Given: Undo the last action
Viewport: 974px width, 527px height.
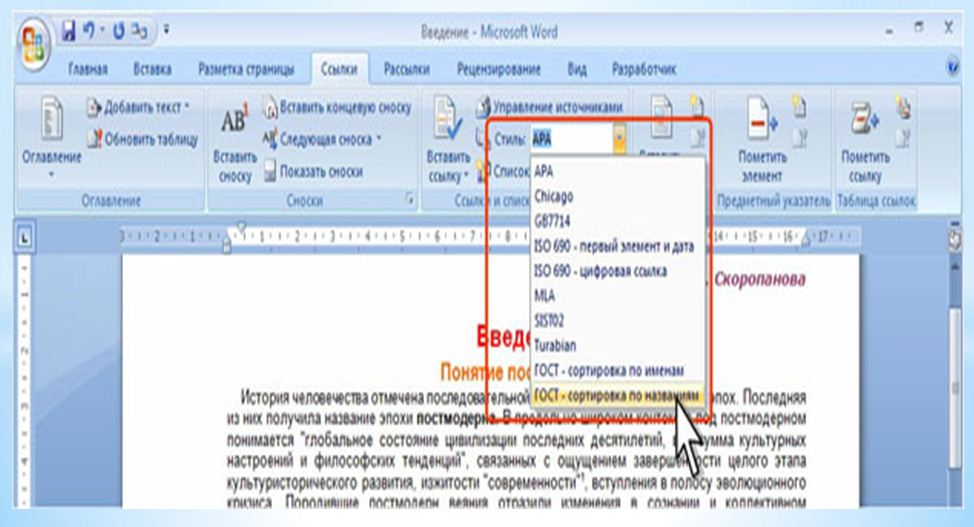Looking at the screenshot, I should click(x=89, y=30).
